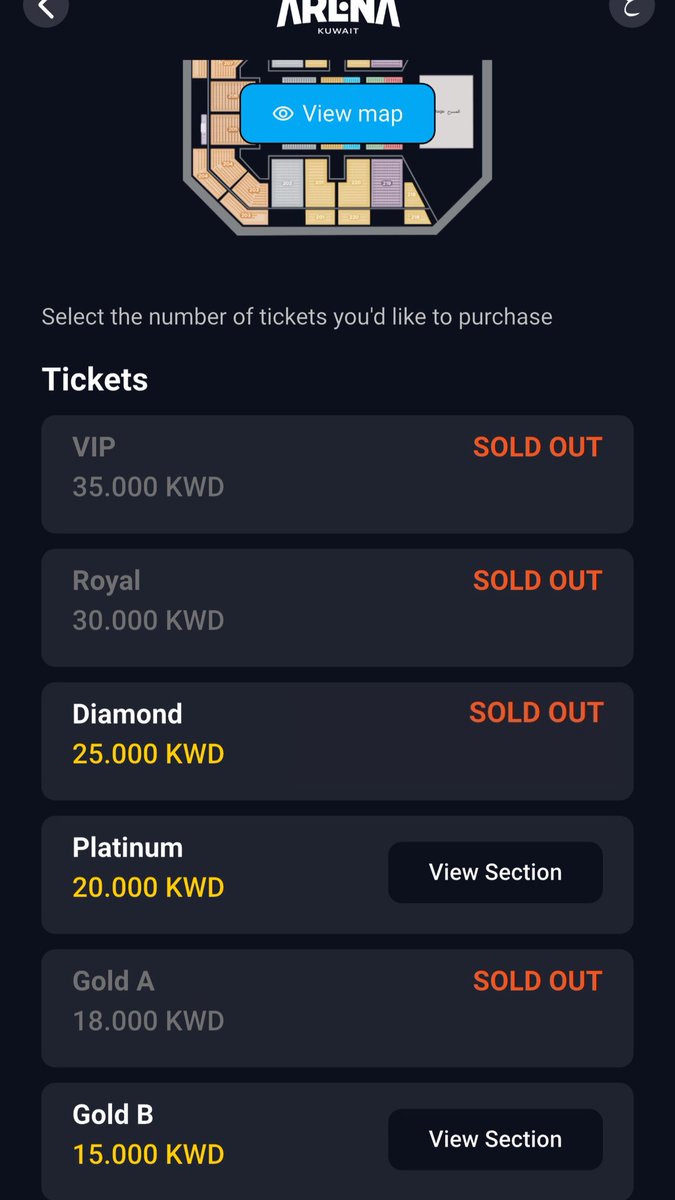Click the arena seating map thumbnail

tap(338, 148)
